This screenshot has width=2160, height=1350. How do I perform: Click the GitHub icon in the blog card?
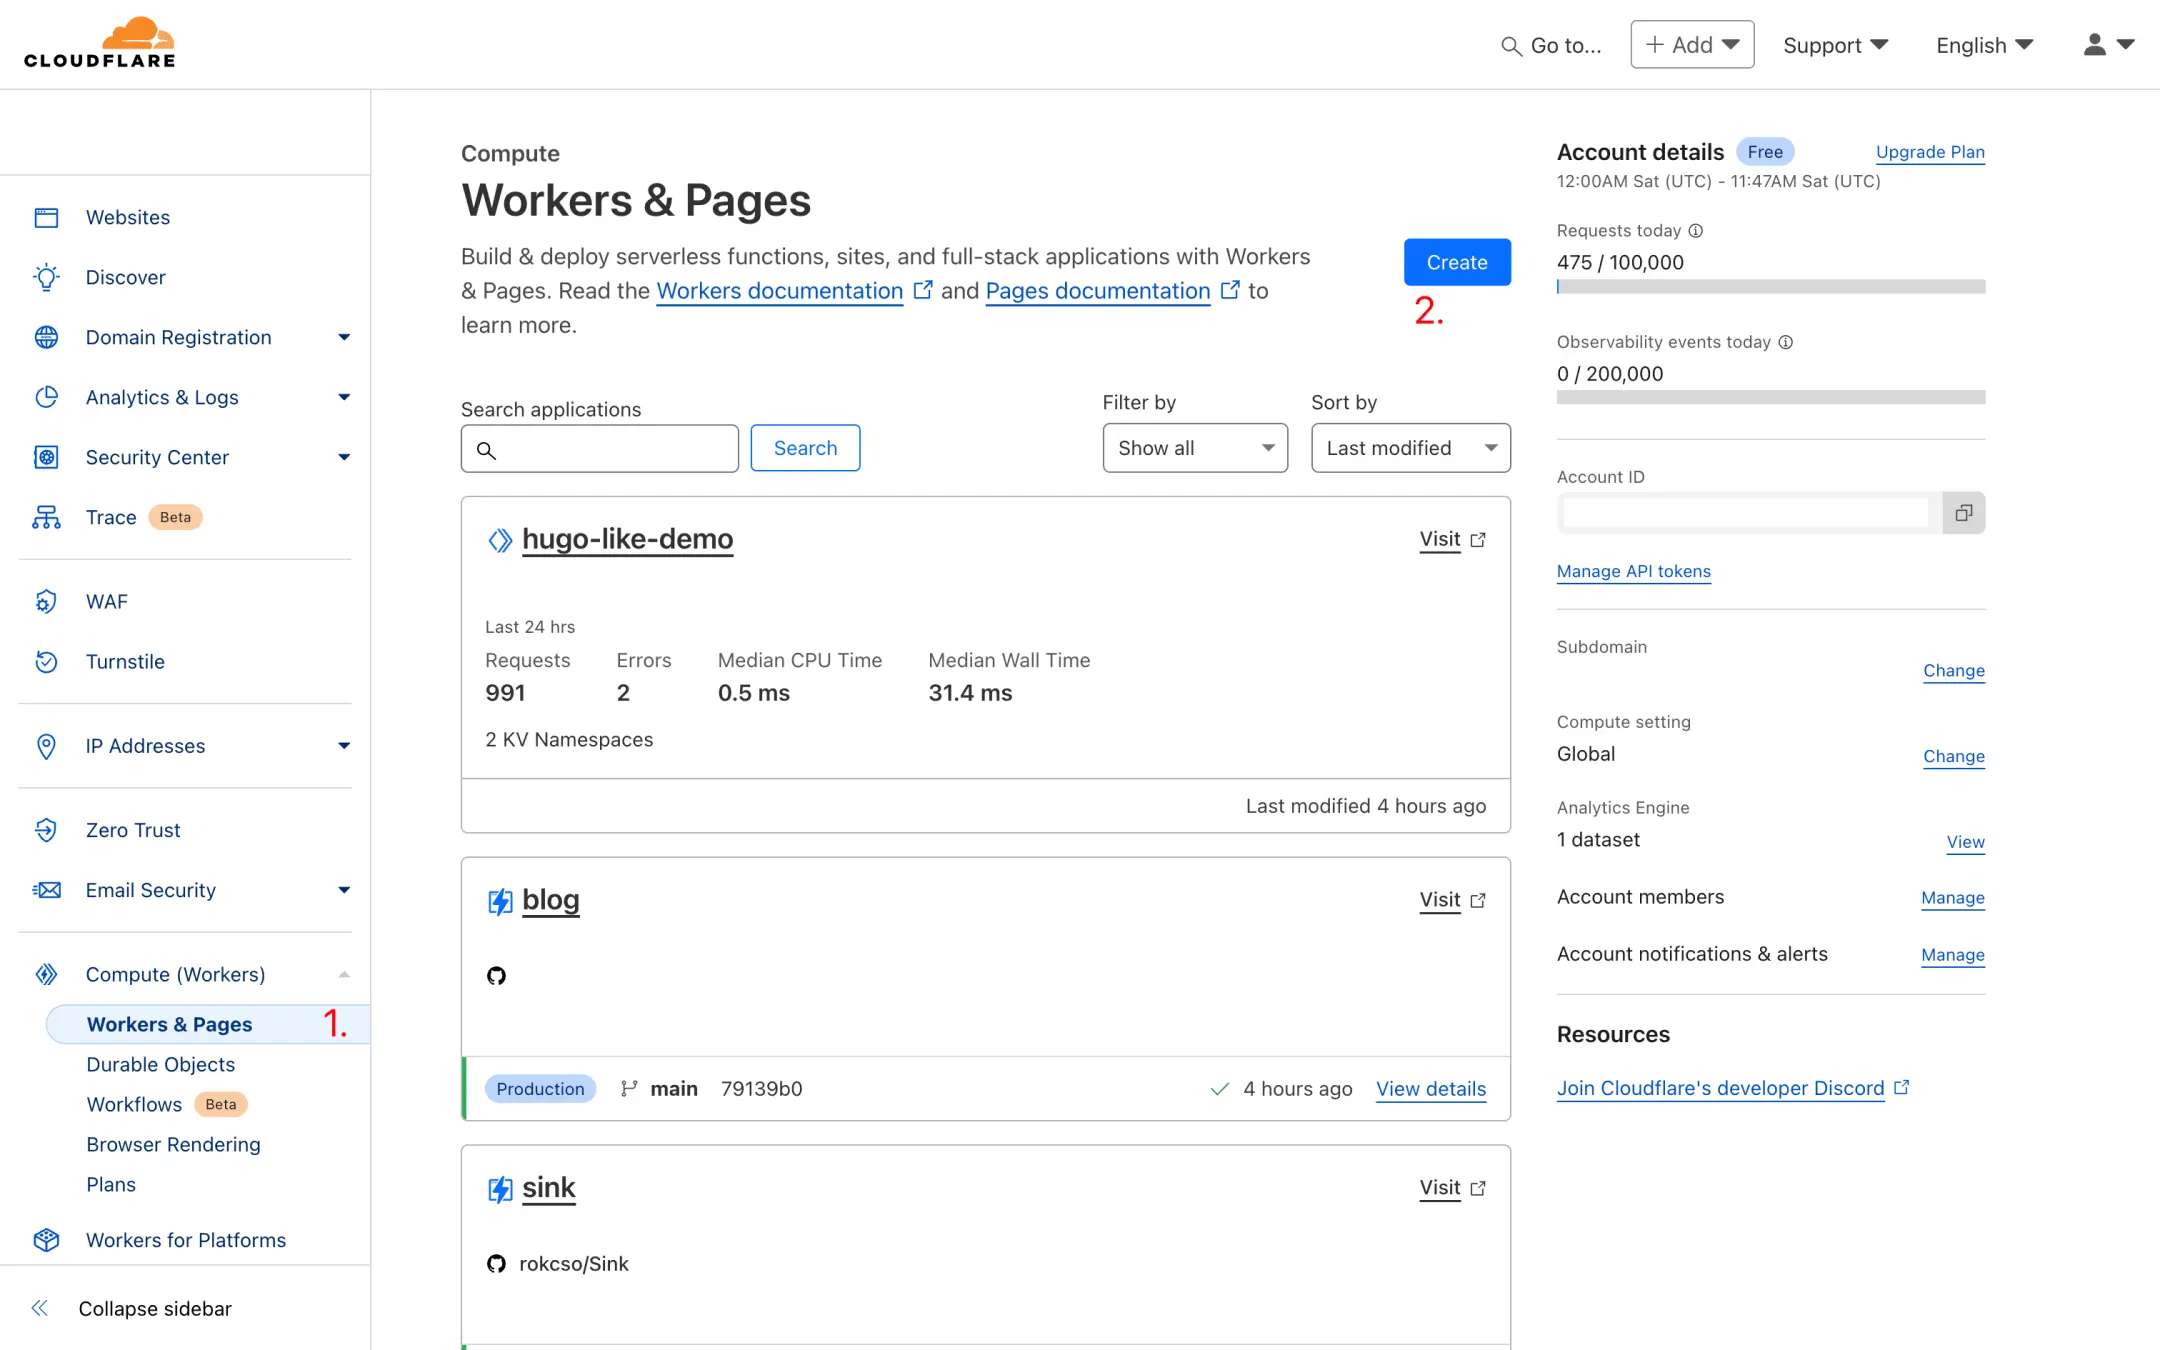[x=496, y=976]
